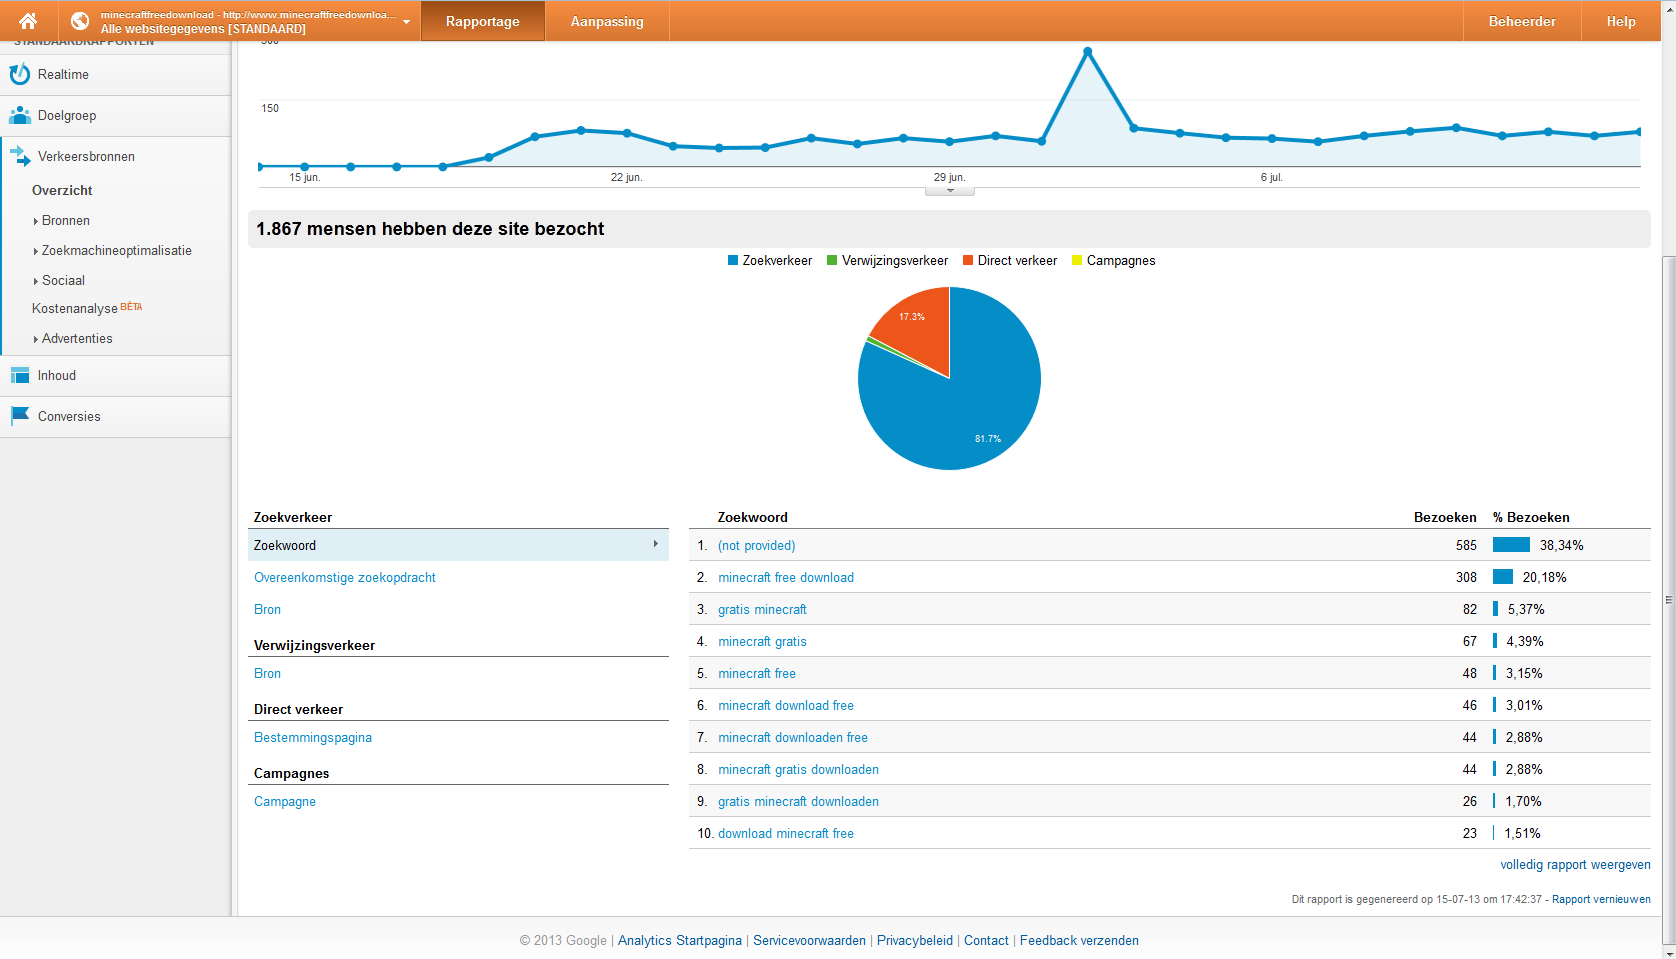Open Analytics Startpagina footer link
1676x959 pixels.
(680, 940)
